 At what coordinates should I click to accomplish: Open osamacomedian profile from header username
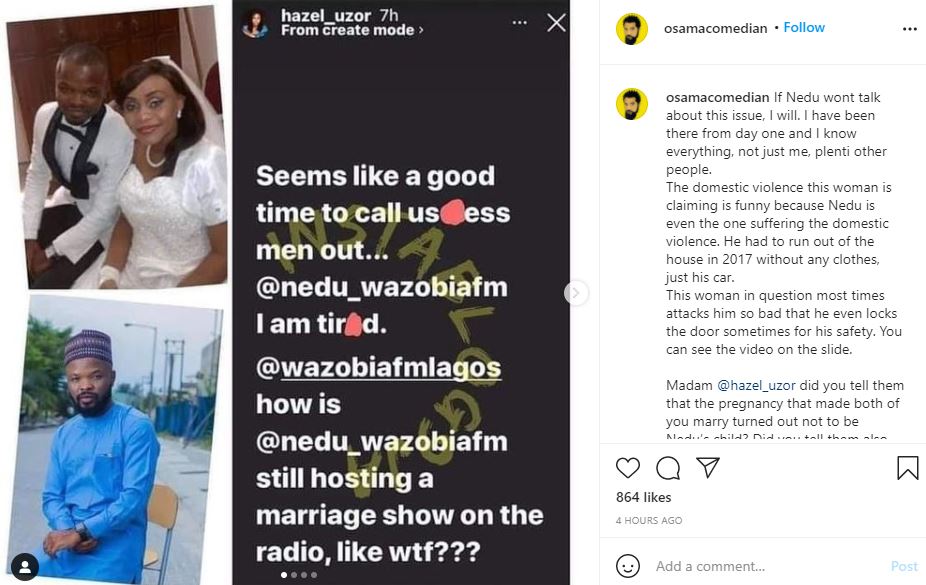pos(715,28)
